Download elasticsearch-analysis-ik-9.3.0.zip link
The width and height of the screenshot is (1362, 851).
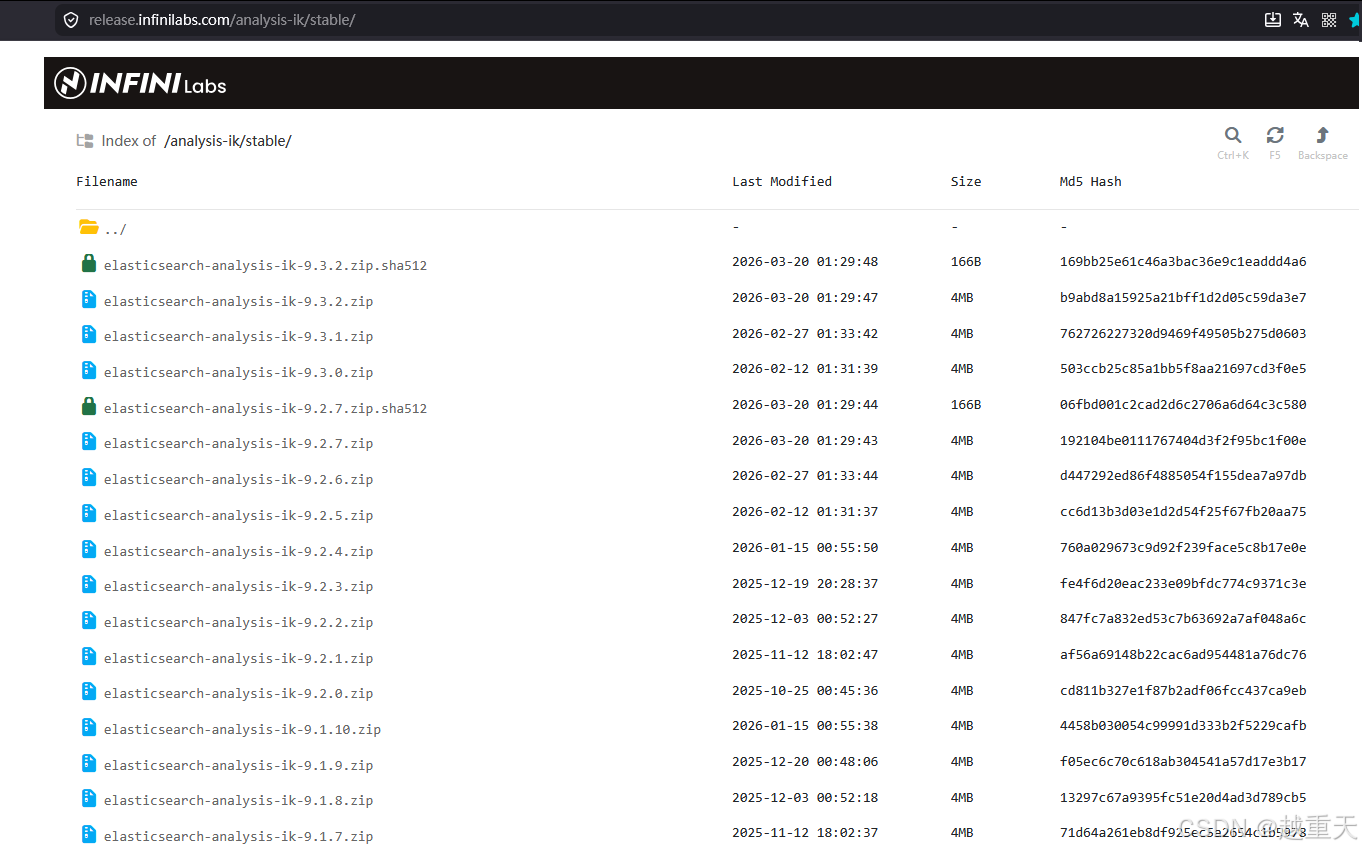[x=238, y=372]
